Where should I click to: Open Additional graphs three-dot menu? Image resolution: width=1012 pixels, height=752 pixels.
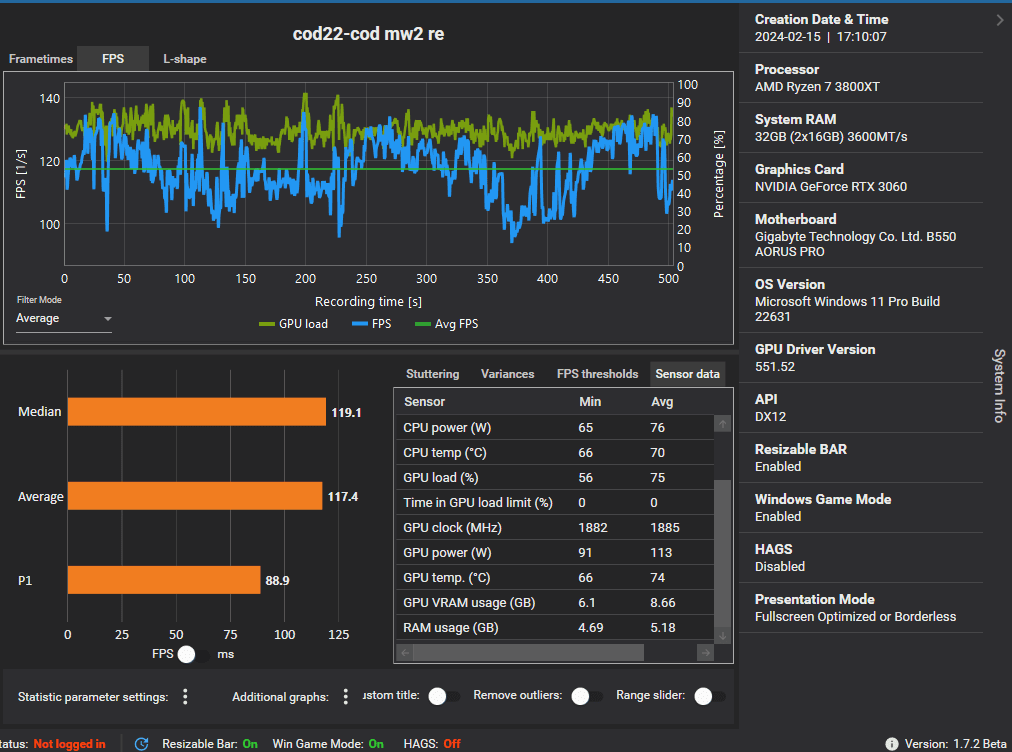click(346, 696)
